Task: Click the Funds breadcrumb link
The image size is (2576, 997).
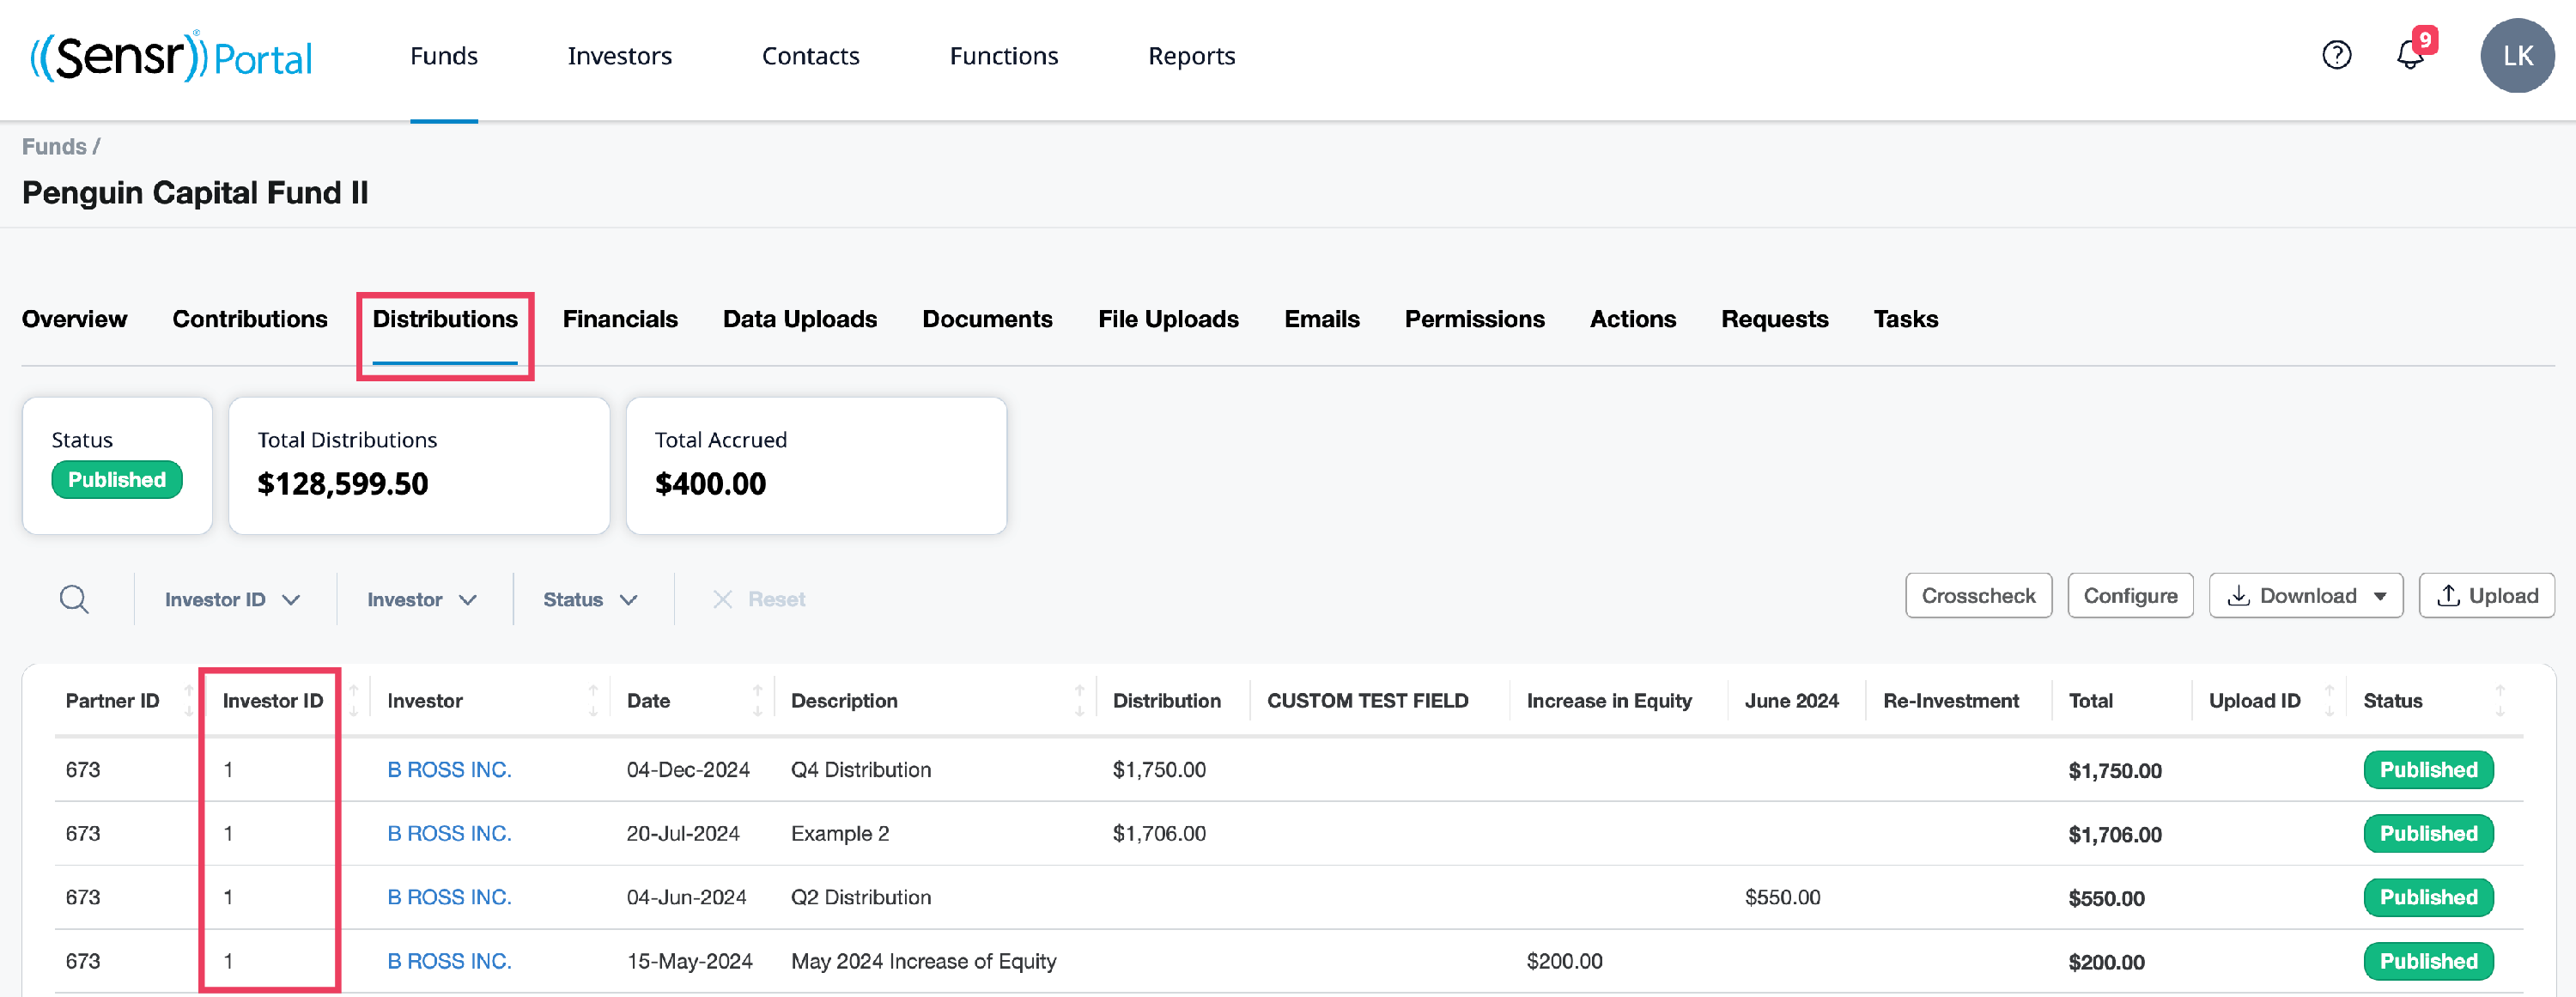Action: pos(54,147)
